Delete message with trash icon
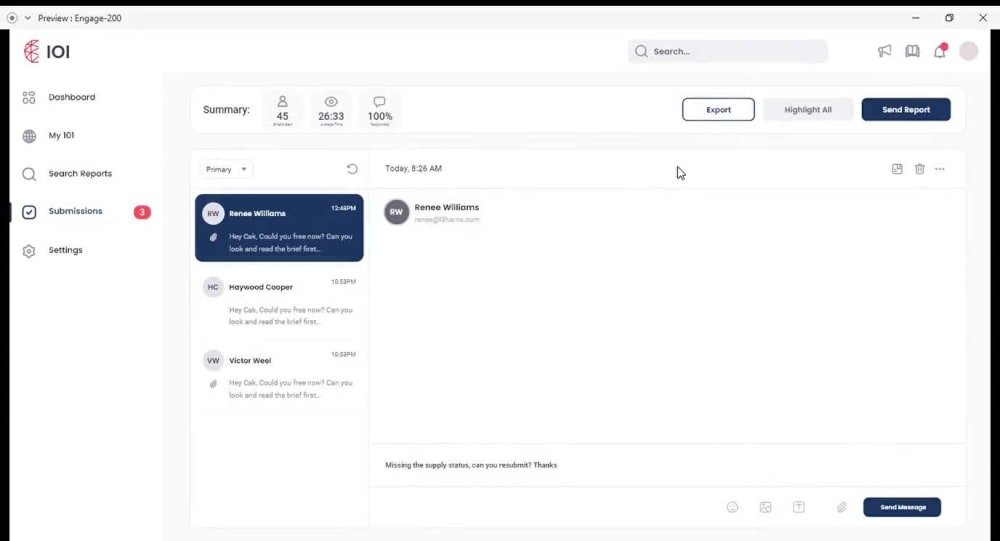This screenshot has width=1000, height=541. coord(919,169)
